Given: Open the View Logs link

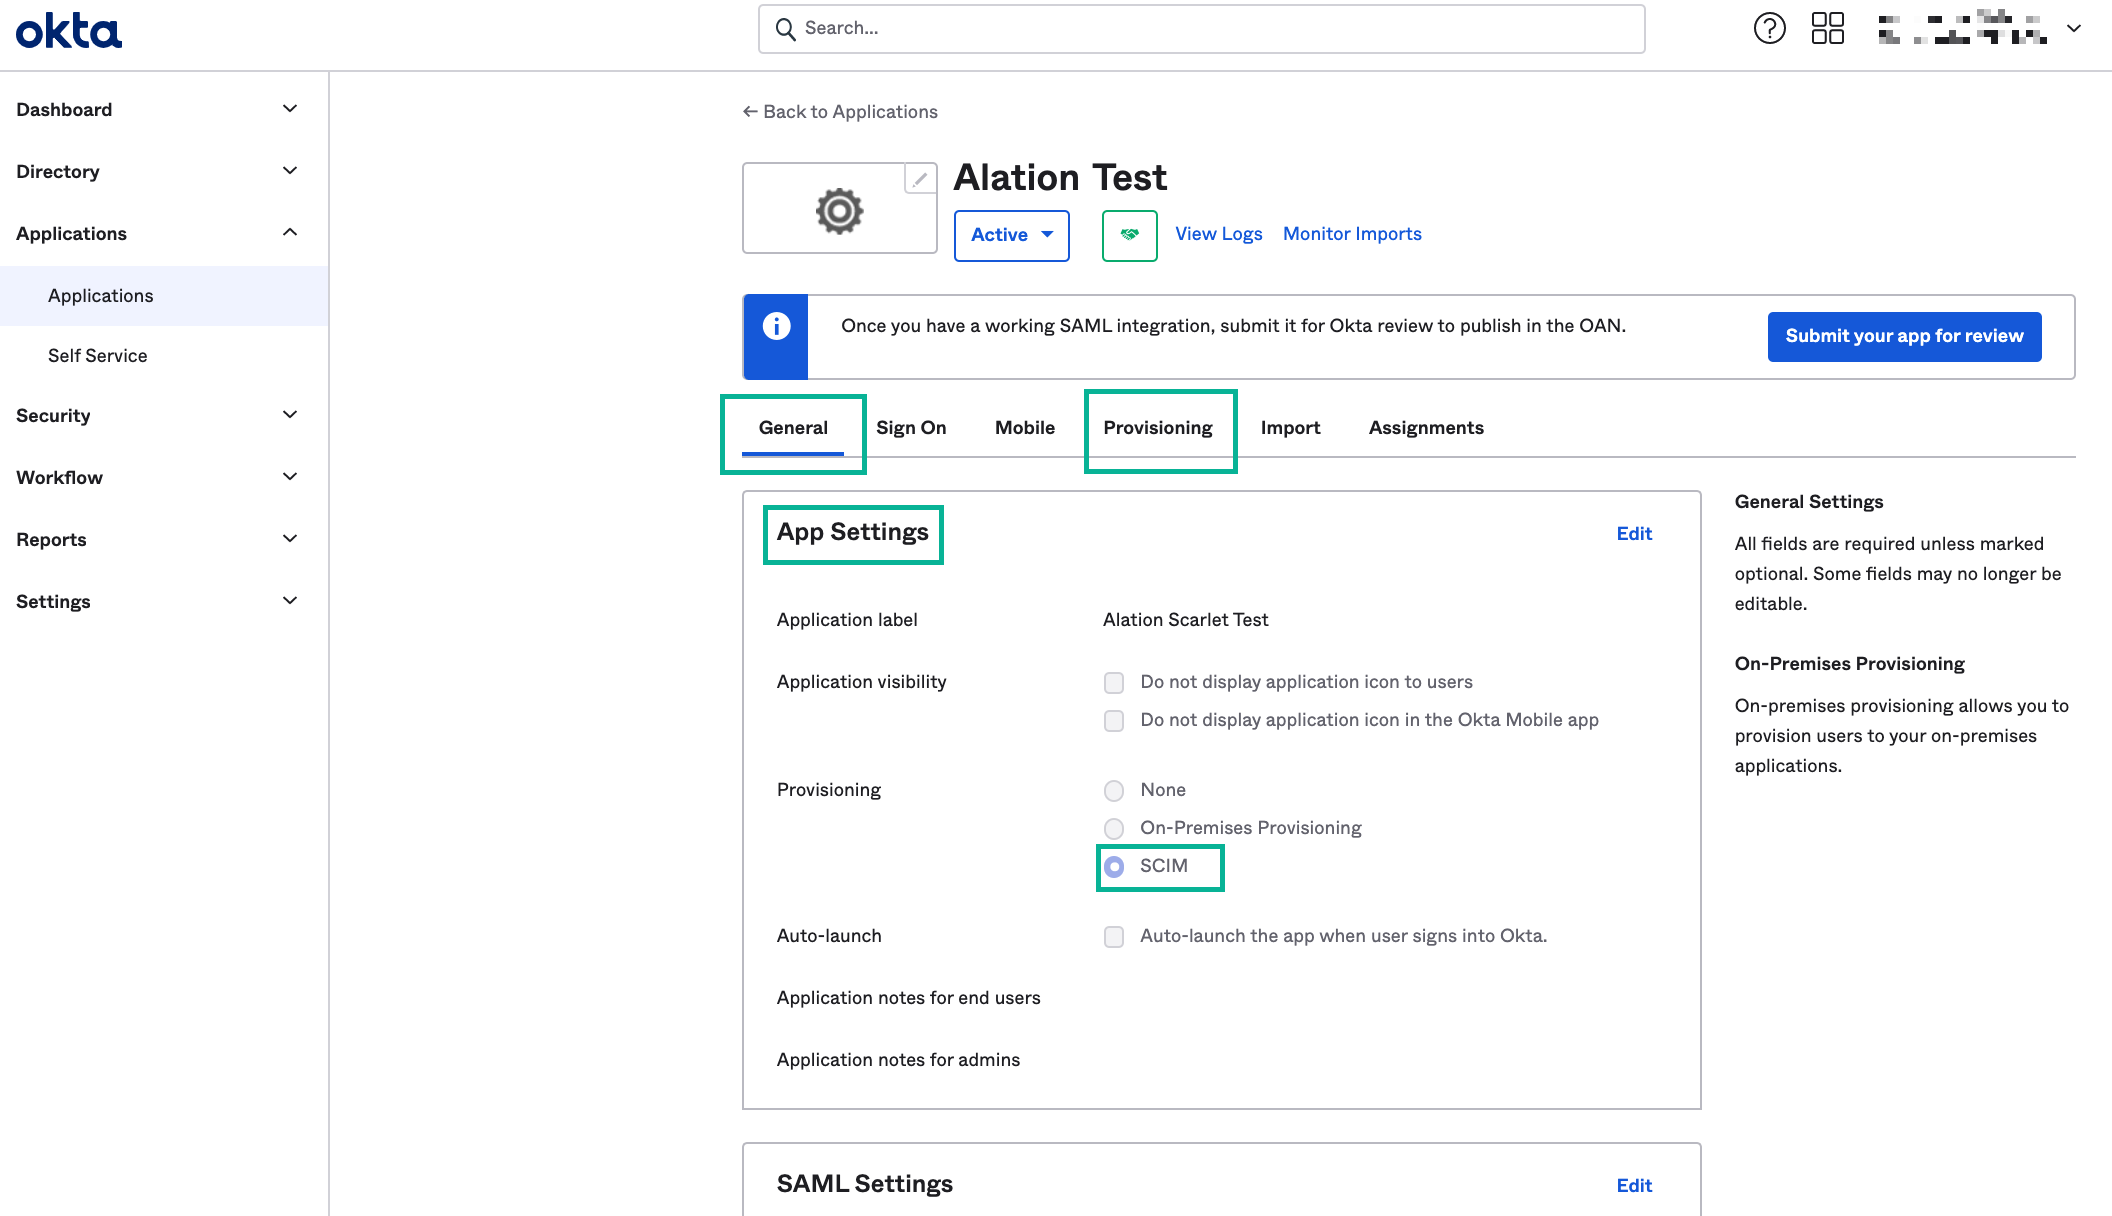Looking at the screenshot, I should (x=1218, y=234).
